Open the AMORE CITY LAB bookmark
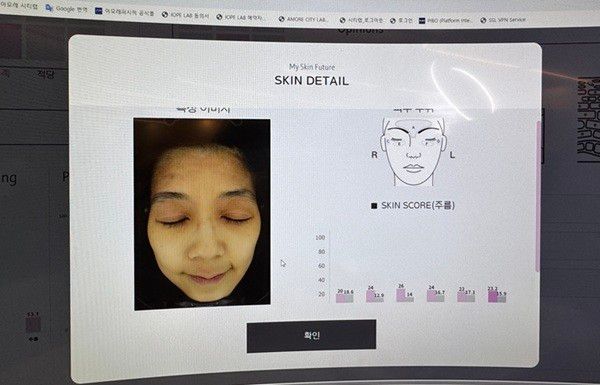The height and width of the screenshot is (385, 600). (x=304, y=19)
